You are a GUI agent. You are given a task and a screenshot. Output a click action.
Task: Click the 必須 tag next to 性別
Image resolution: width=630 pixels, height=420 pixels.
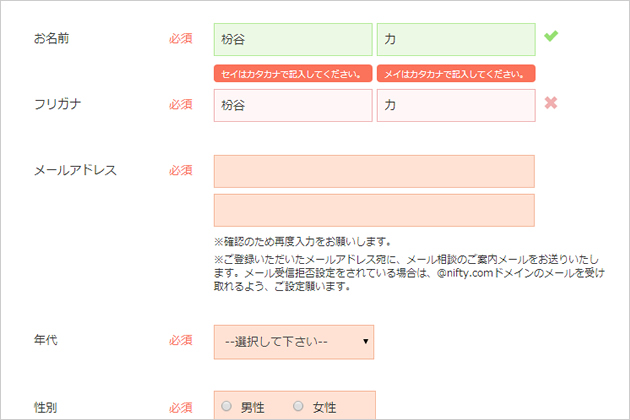point(180,408)
